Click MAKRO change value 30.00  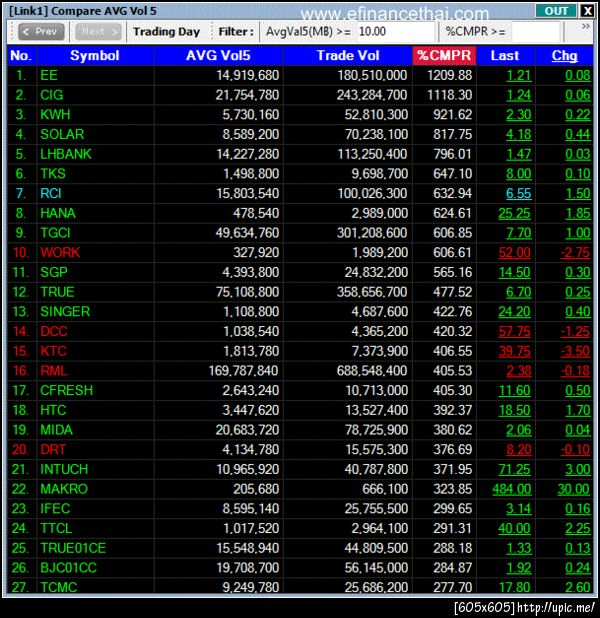[x=574, y=489]
